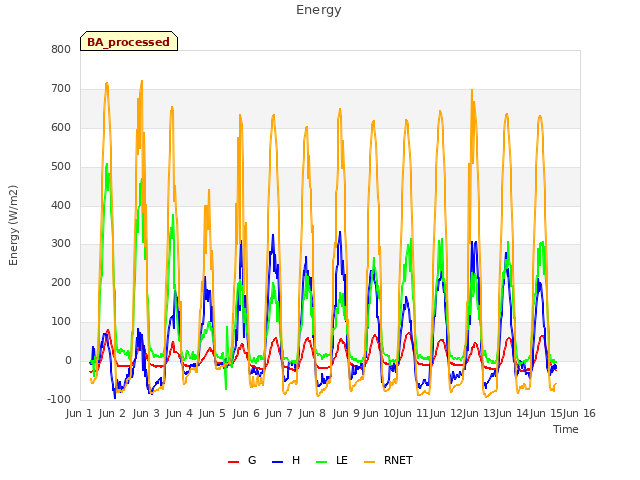Click the Jun 5 x-axis tick label
Screen dimensions: 640x480
(212, 413)
